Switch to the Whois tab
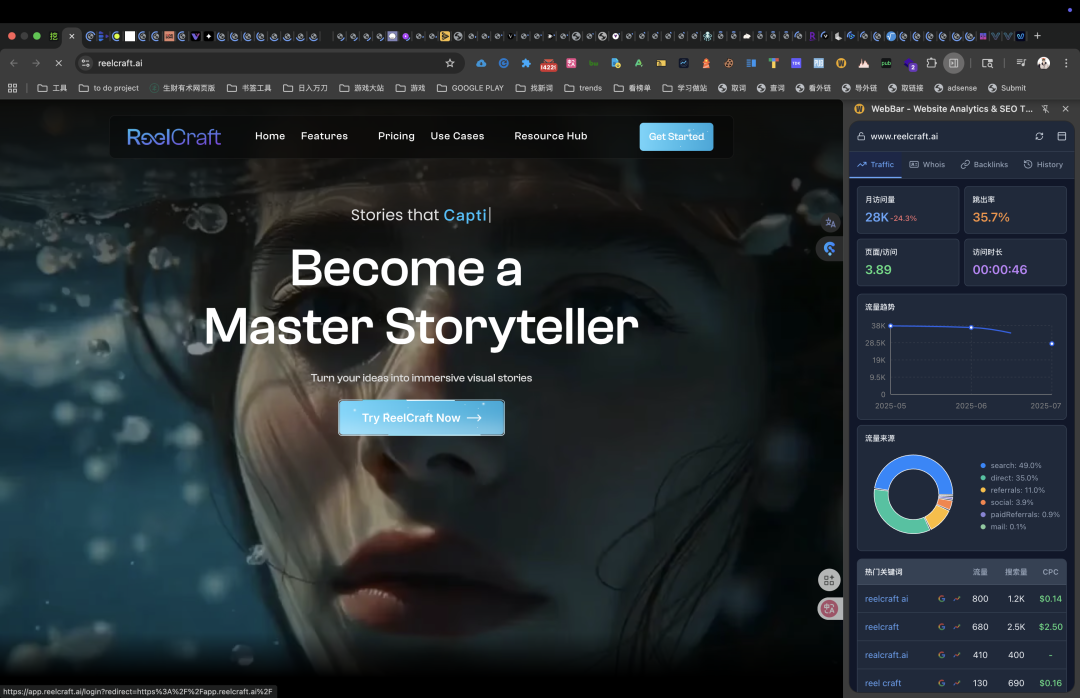 click(927, 165)
